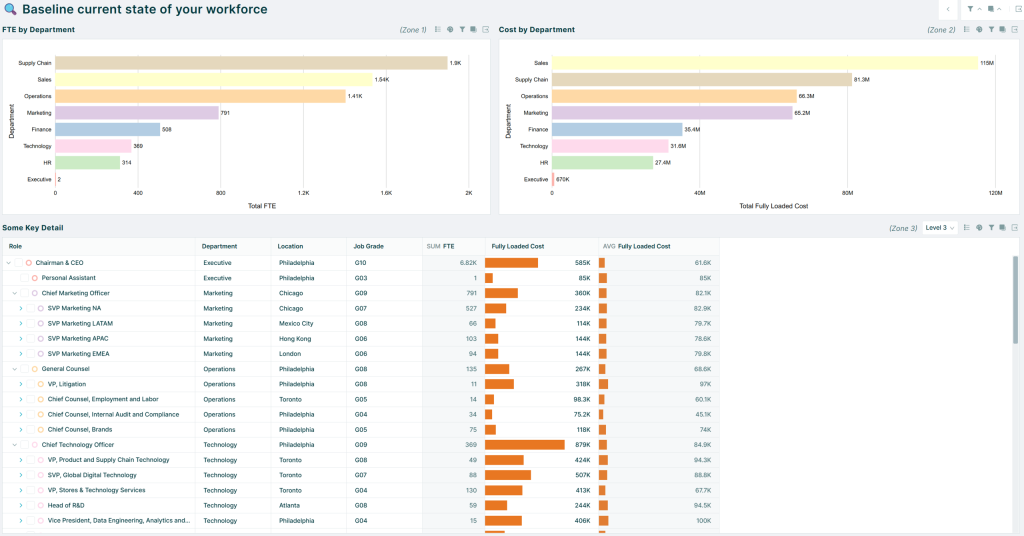This screenshot has width=1024, height=536.
Task: Collapse the General Counsel row
Action: click(14, 369)
